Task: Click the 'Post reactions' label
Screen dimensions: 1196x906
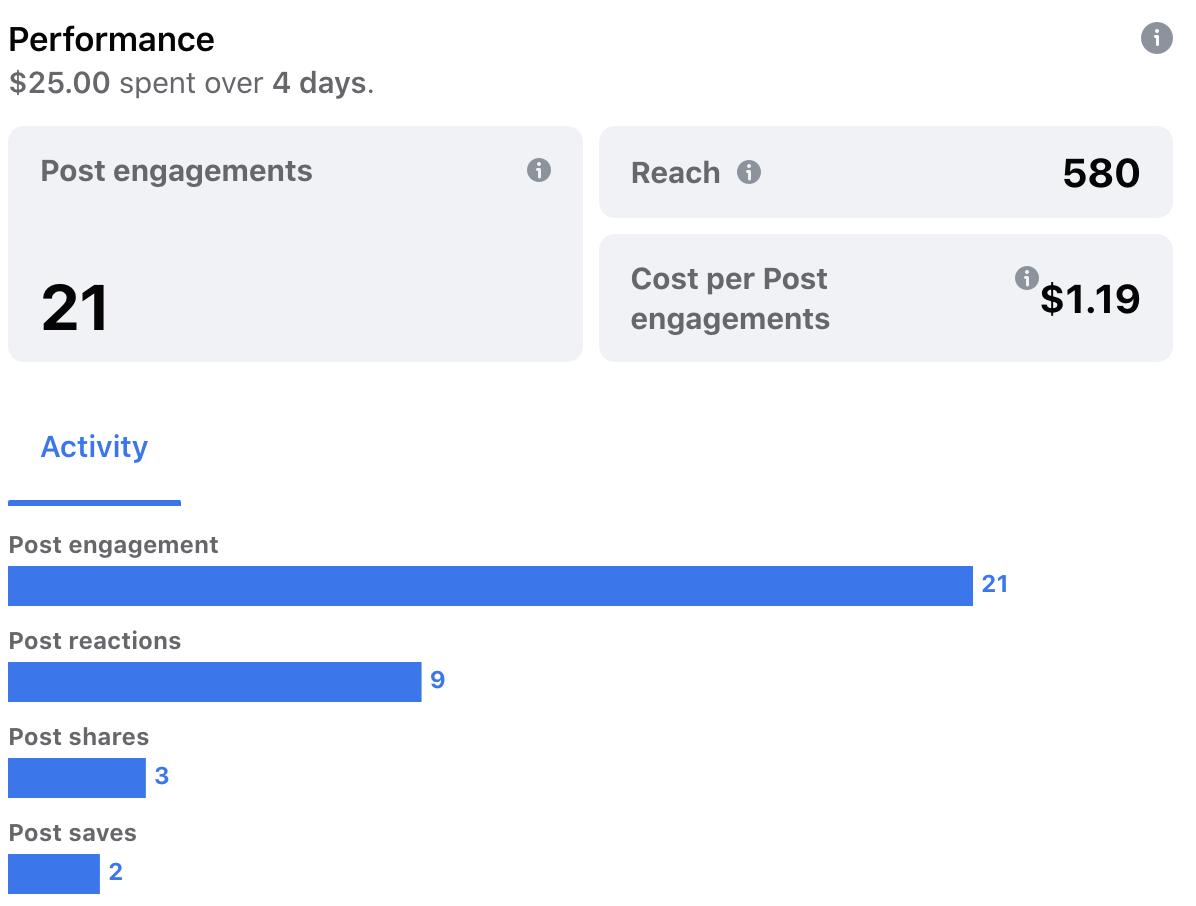Action: tap(95, 641)
